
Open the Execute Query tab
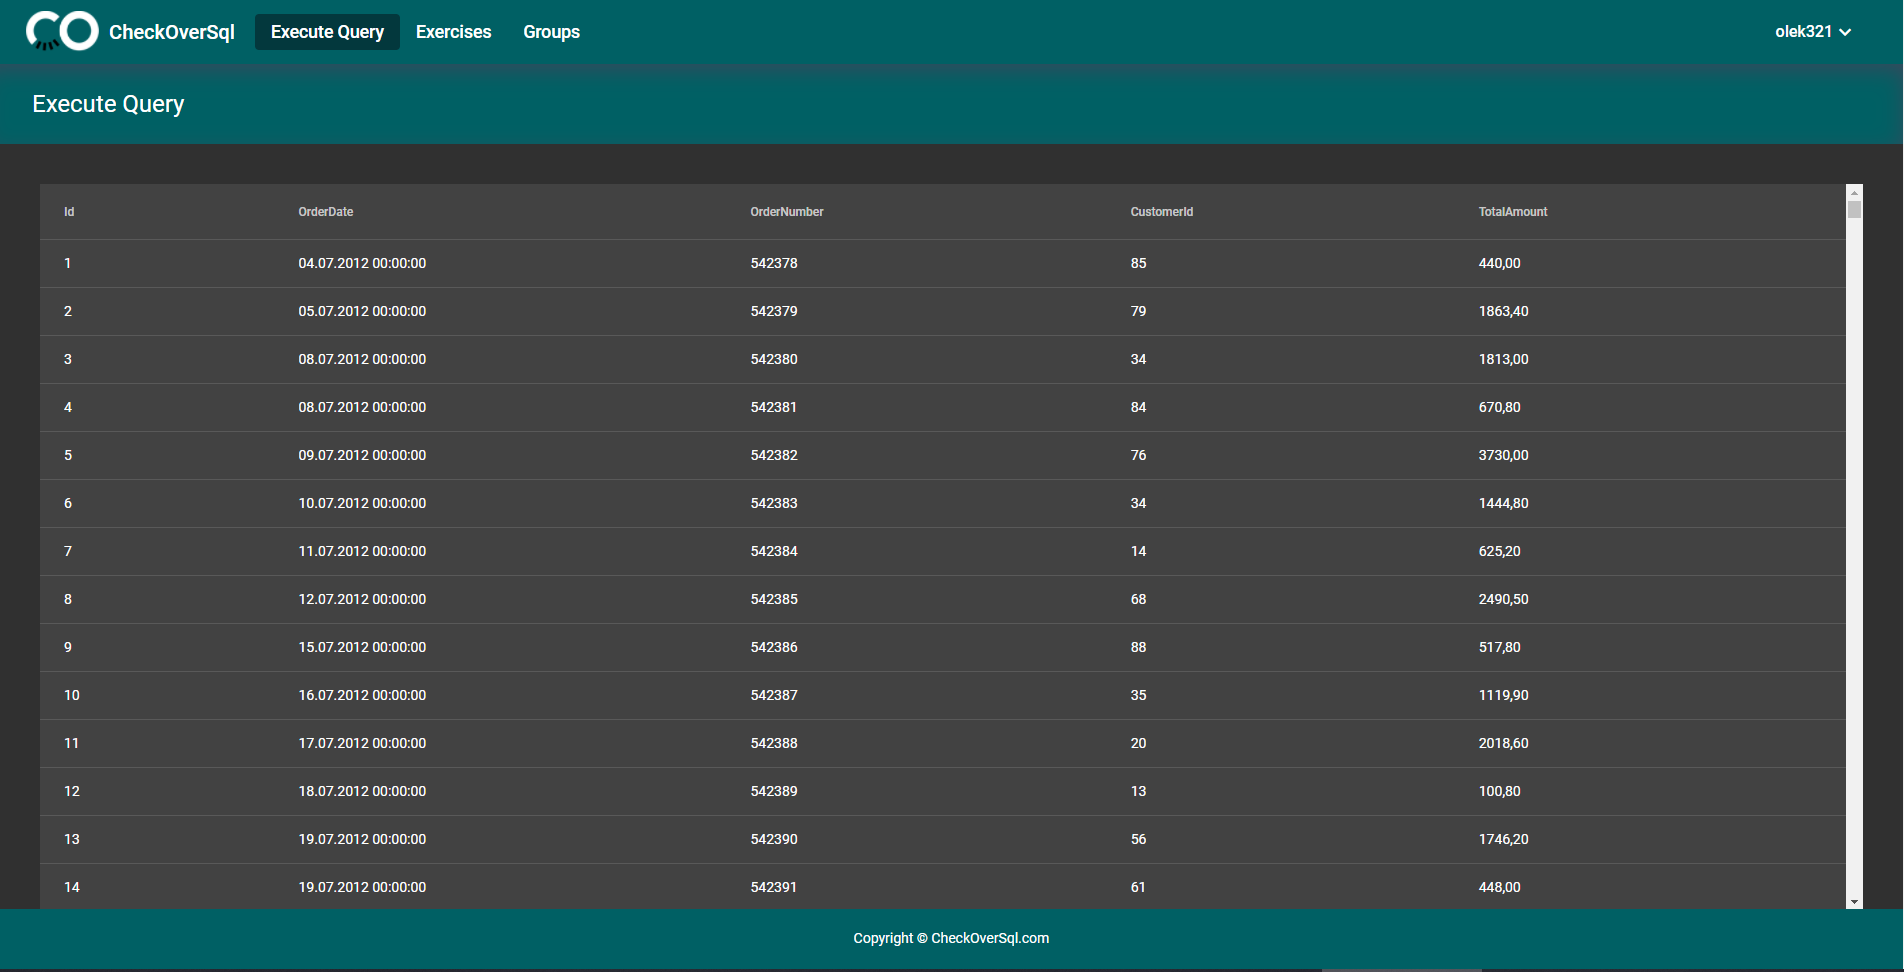(x=327, y=32)
